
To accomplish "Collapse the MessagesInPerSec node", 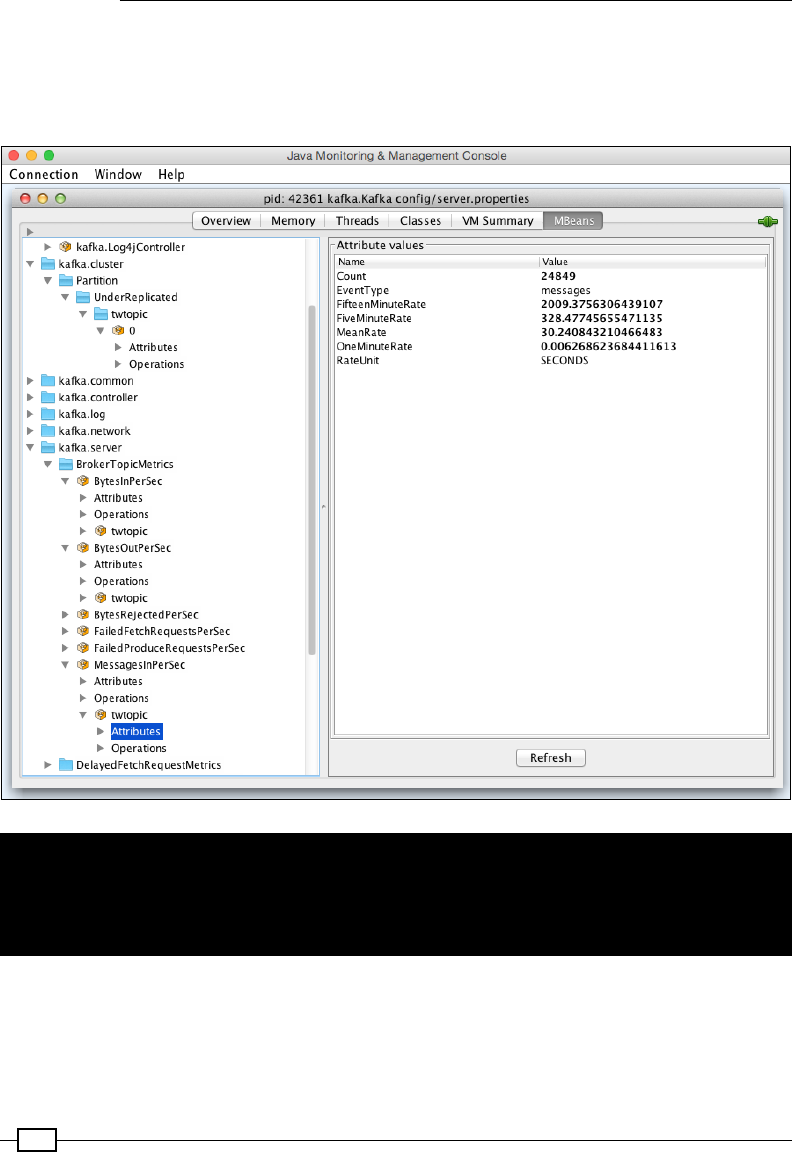I will pyautogui.click(x=65, y=665).
